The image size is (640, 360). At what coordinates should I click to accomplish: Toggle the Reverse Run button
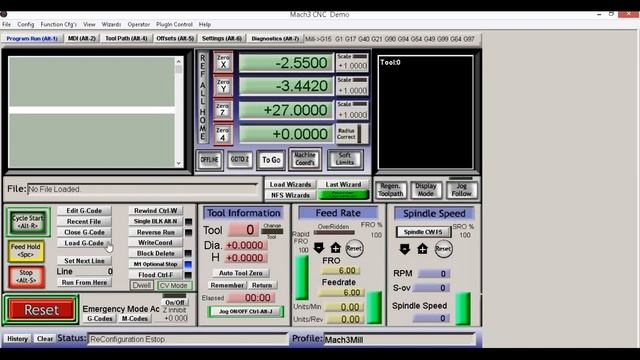156,232
